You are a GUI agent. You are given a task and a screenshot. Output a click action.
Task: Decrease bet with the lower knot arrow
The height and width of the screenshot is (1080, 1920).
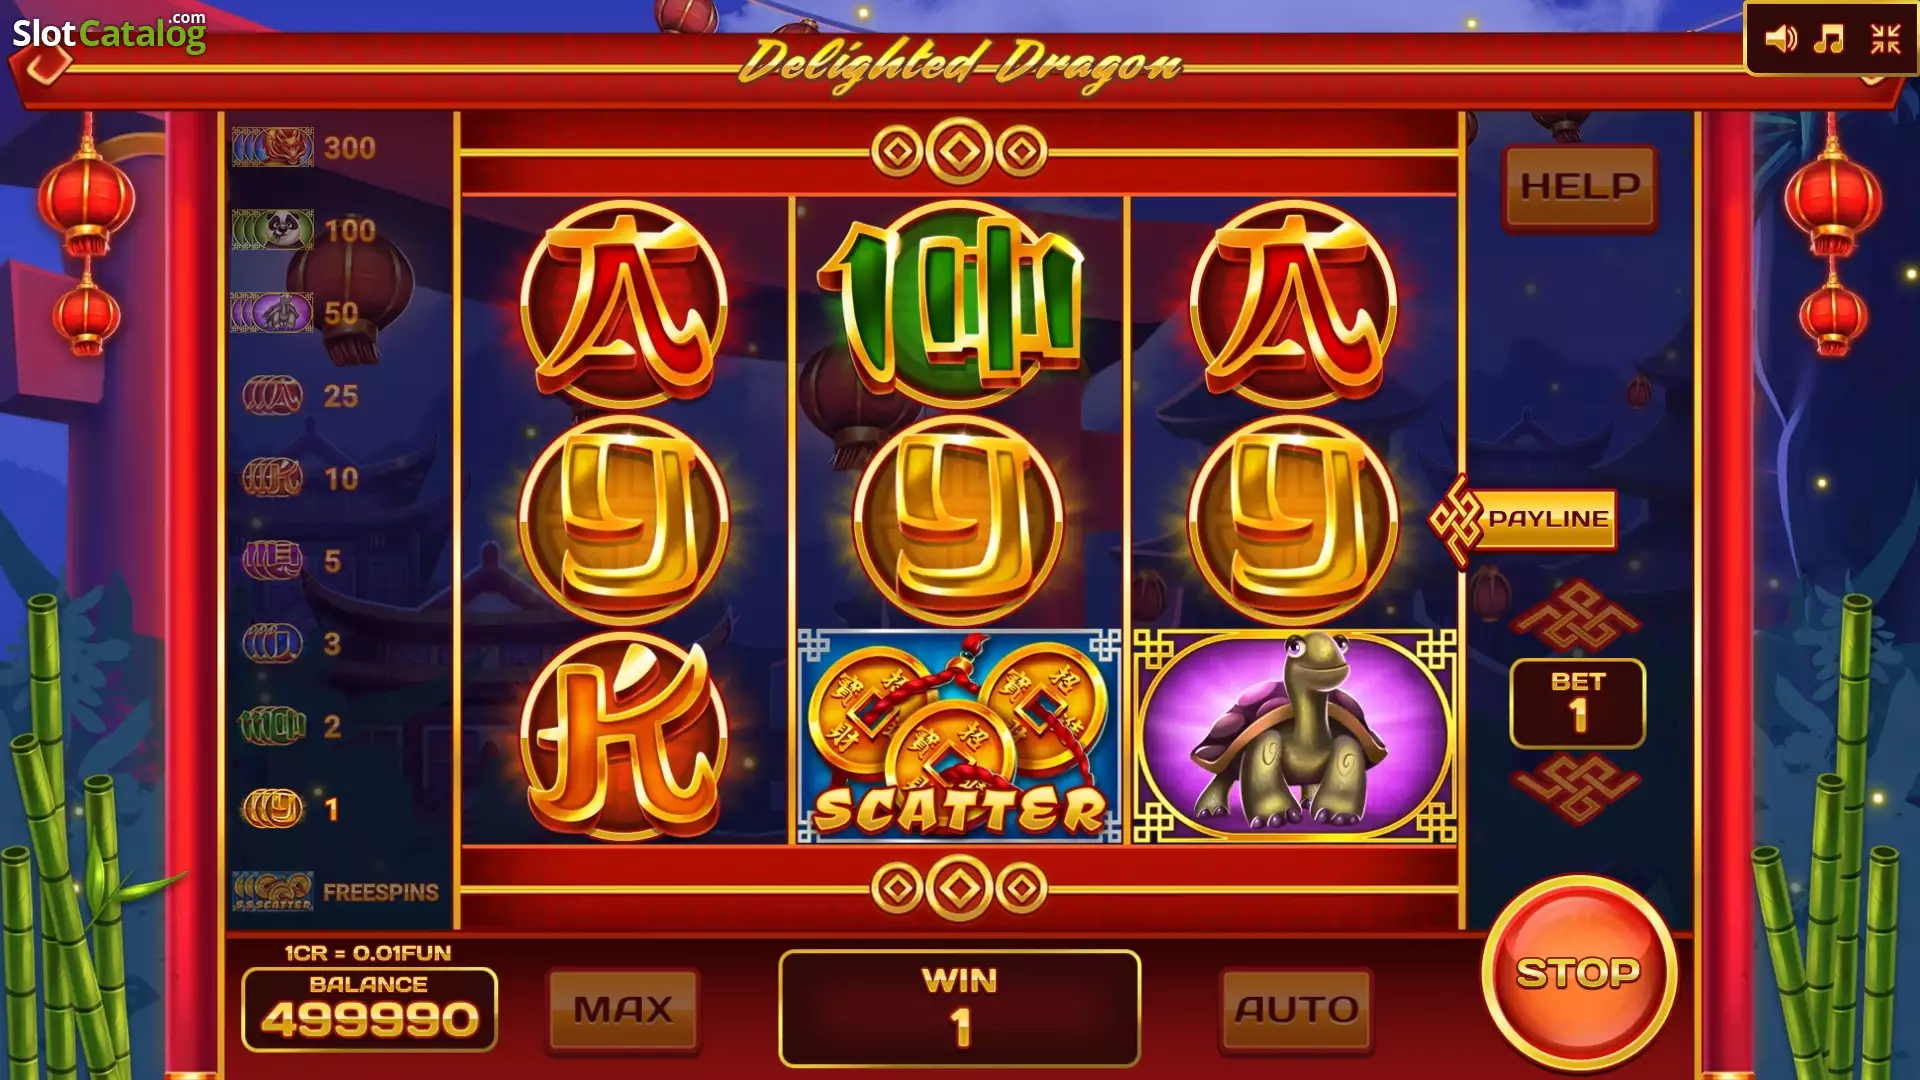point(1577,789)
